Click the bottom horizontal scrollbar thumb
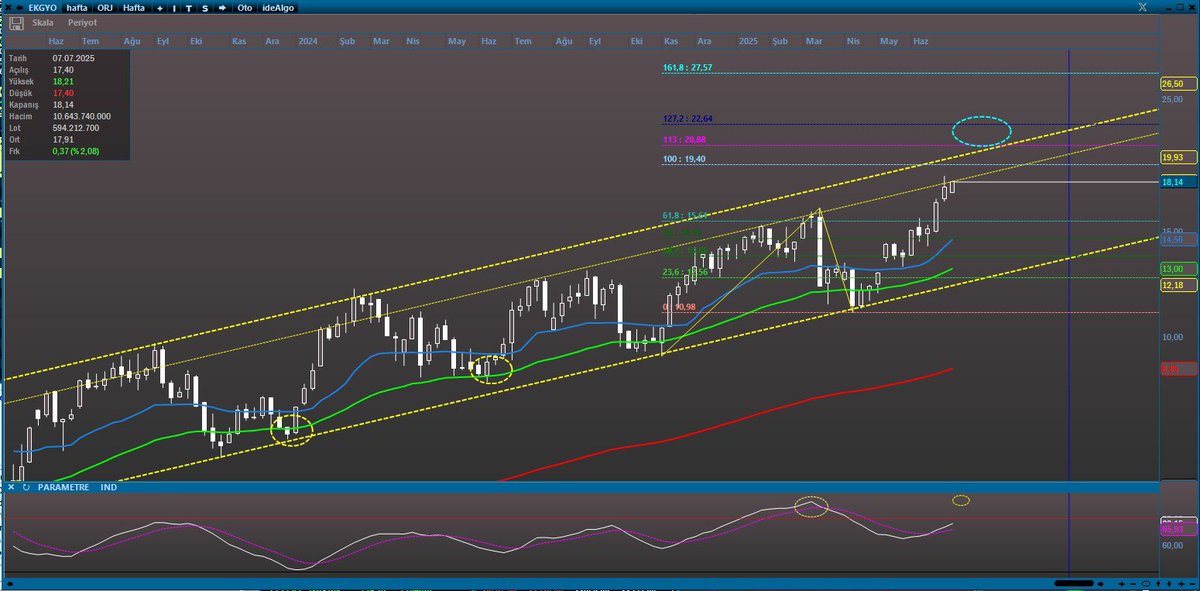 (x=1074, y=583)
